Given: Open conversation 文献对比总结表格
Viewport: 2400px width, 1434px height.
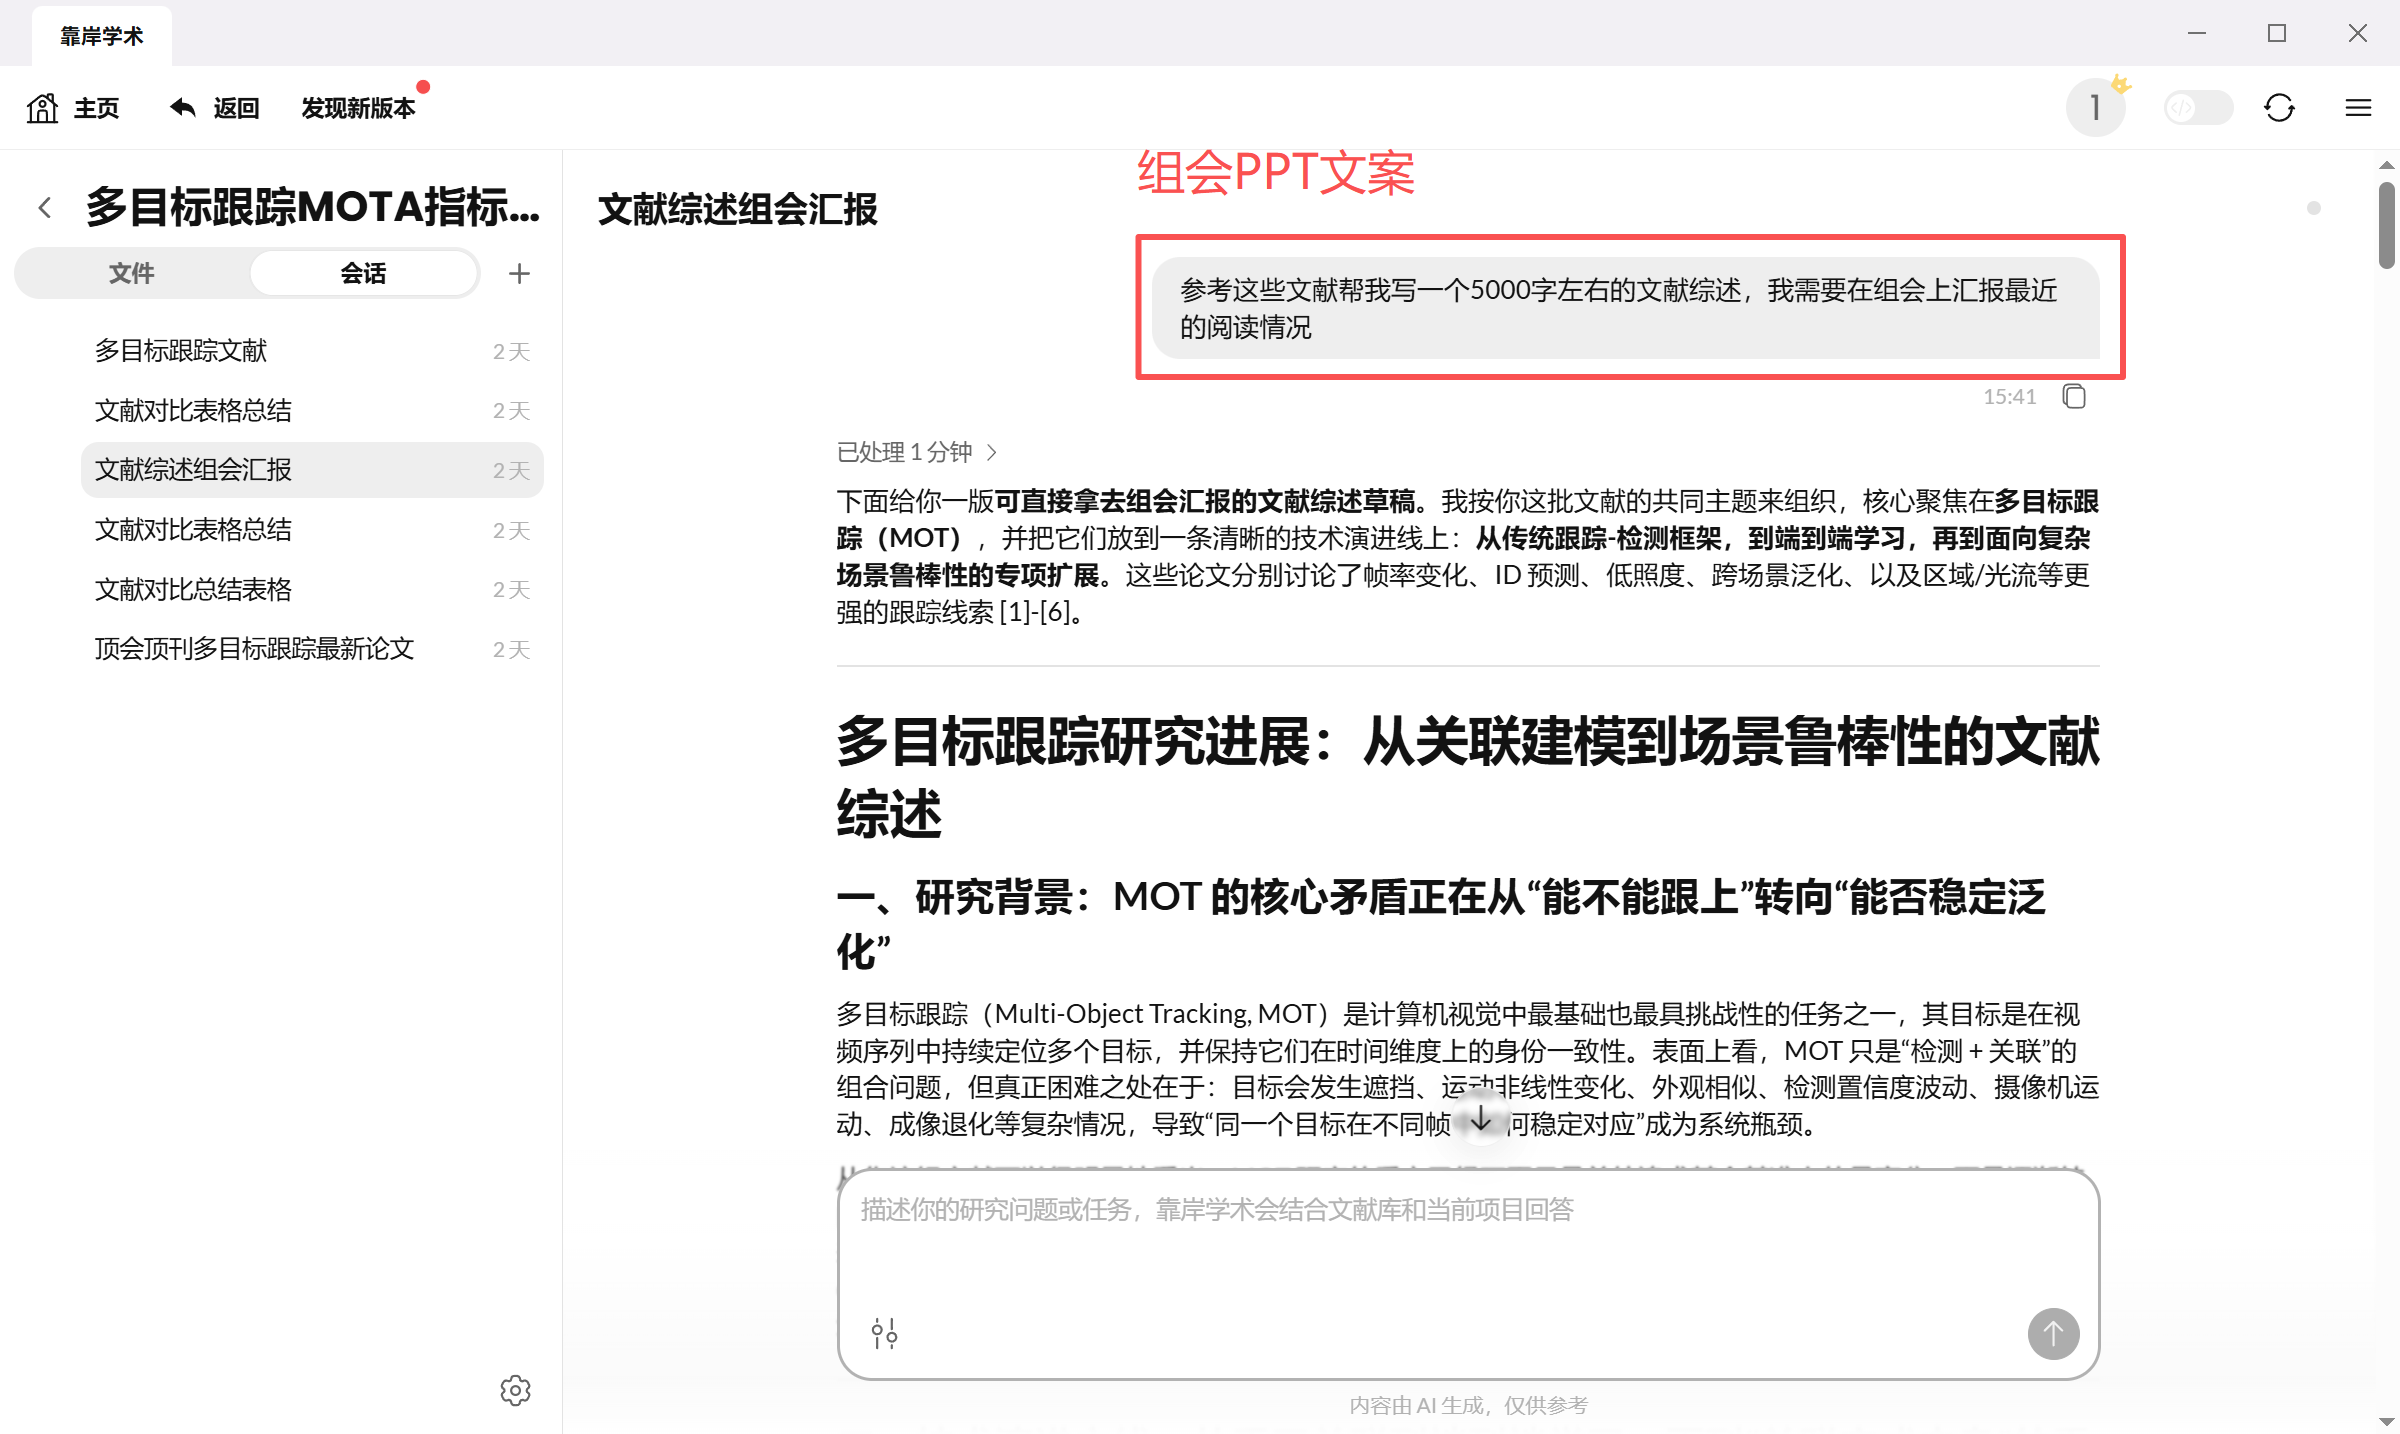Looking at the screenshot, I should 312,589.
